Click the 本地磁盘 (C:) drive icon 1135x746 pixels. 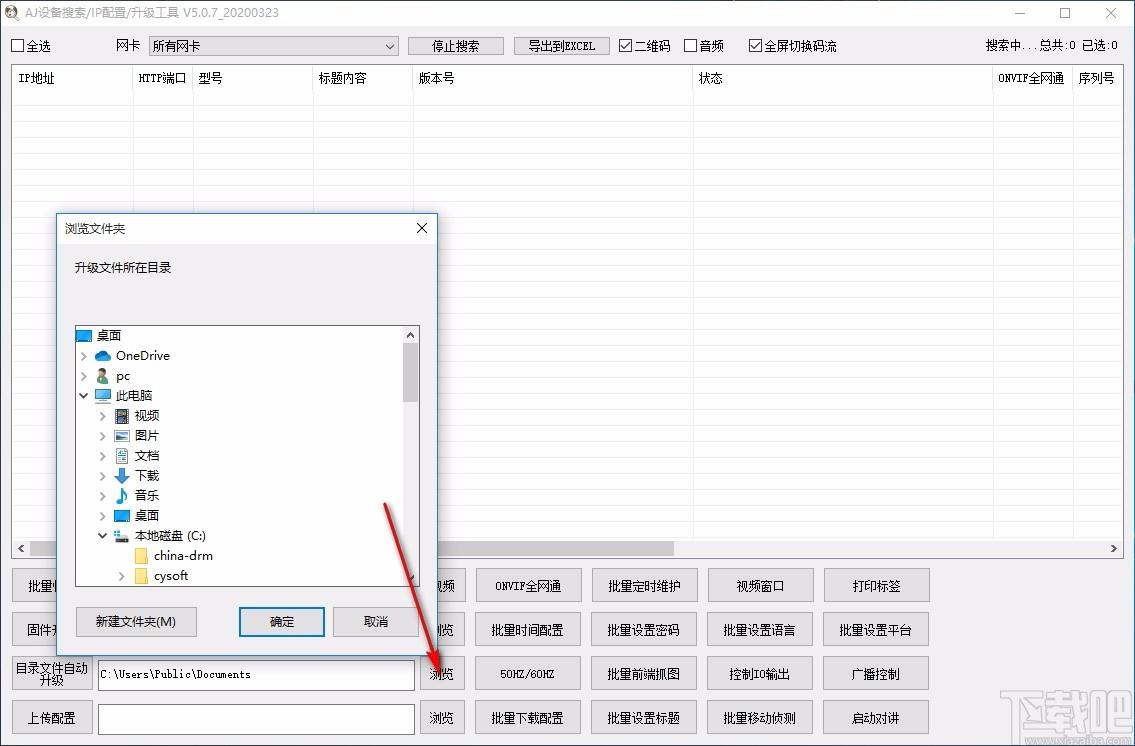(122, 535)
